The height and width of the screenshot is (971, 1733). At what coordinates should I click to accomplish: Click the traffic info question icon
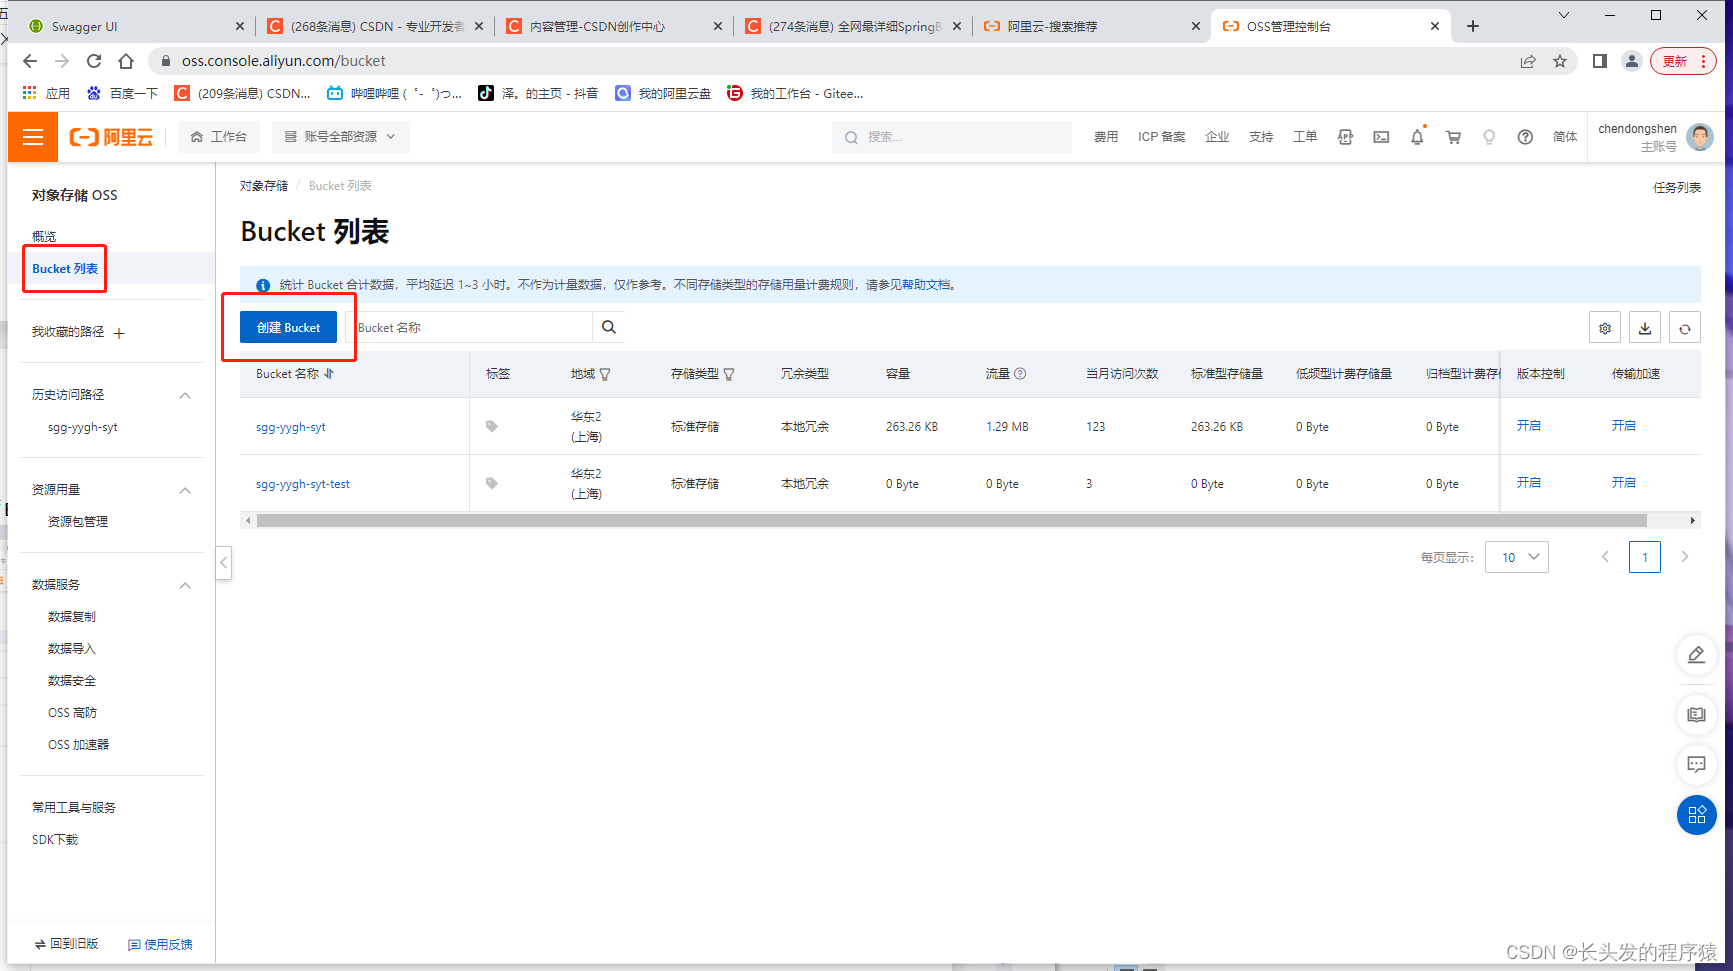tap(1020, 373)
